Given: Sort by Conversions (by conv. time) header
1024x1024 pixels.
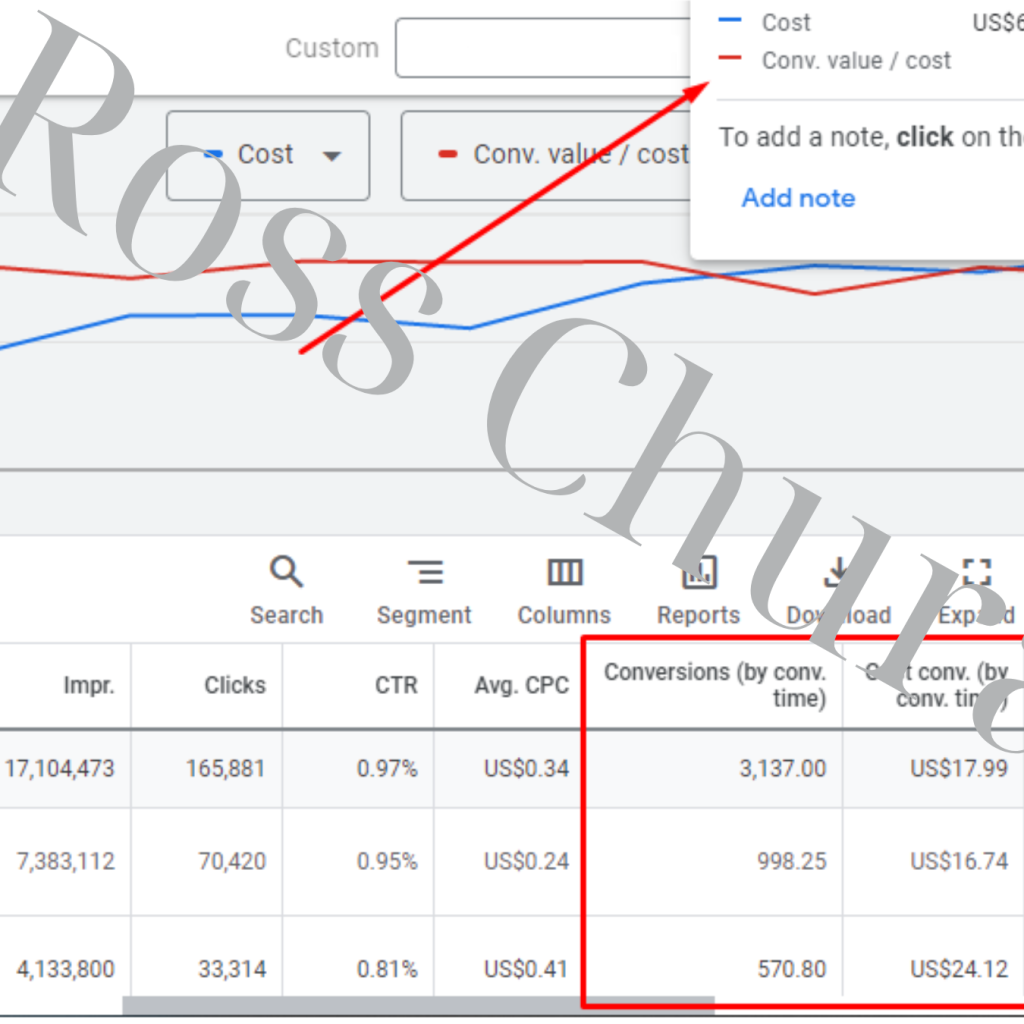Looking at the screenshot, I should coord(715,685).
